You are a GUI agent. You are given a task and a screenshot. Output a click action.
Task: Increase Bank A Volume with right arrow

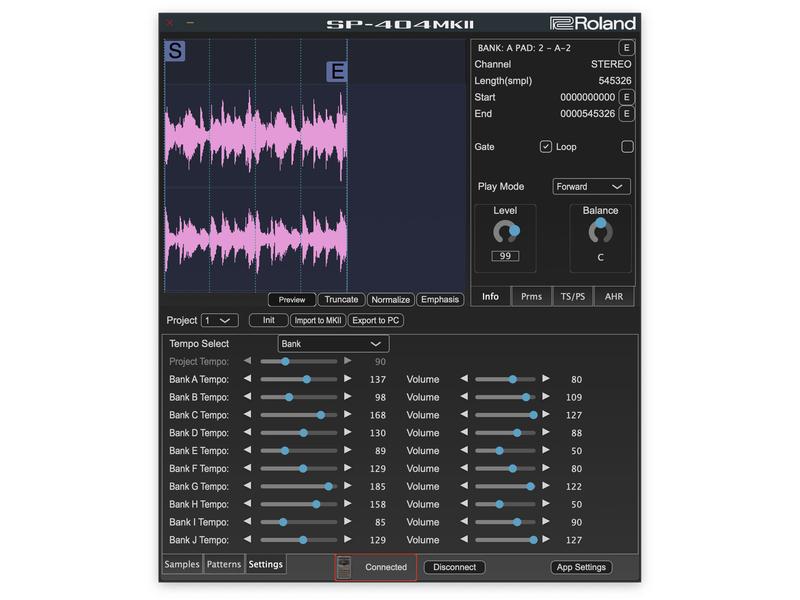(546, 379)
